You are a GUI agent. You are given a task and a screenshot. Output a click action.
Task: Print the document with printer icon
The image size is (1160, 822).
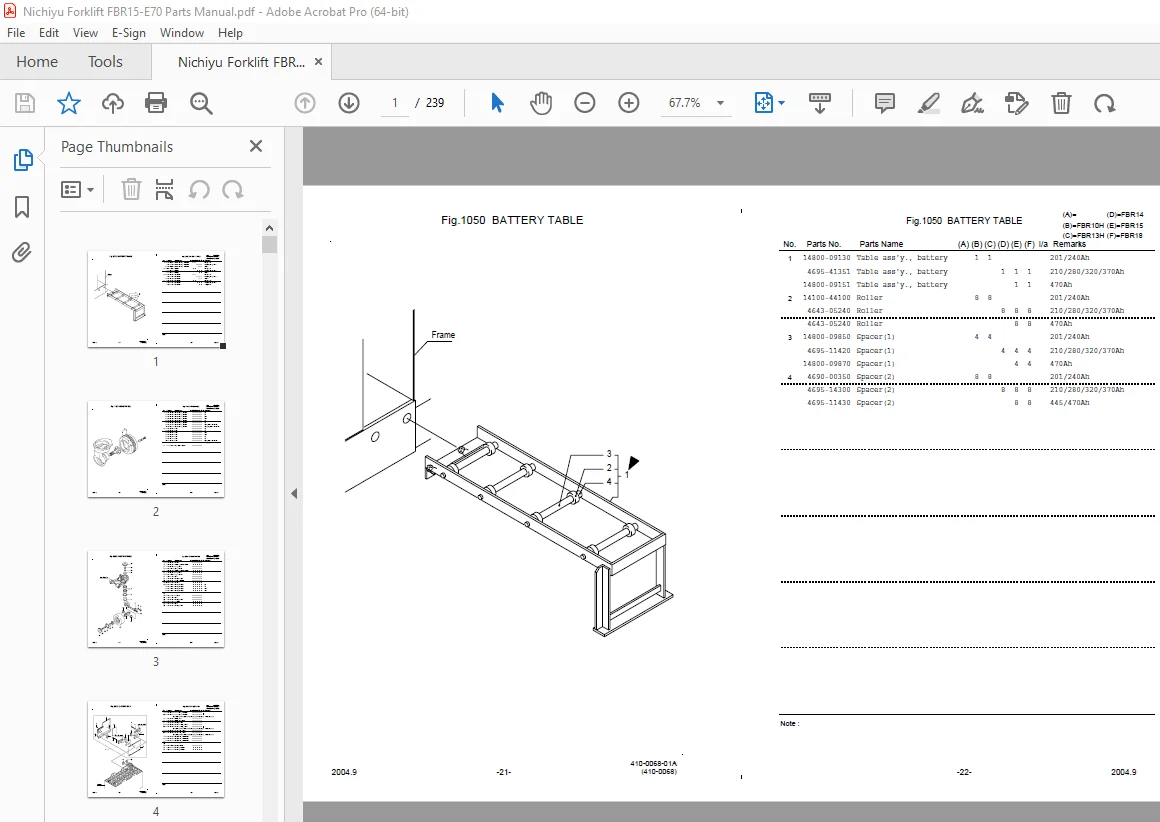156,103
